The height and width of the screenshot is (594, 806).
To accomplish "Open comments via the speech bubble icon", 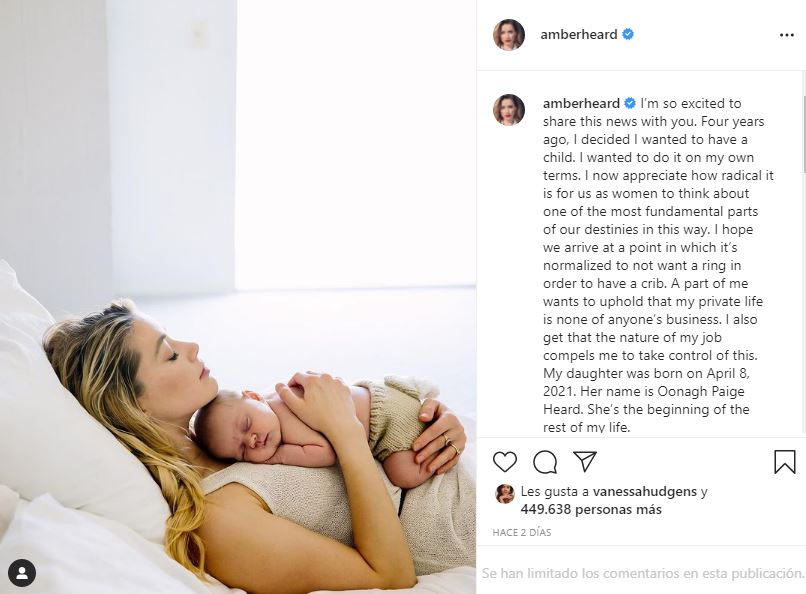I will pyautogui.click(x=545, y=461).
